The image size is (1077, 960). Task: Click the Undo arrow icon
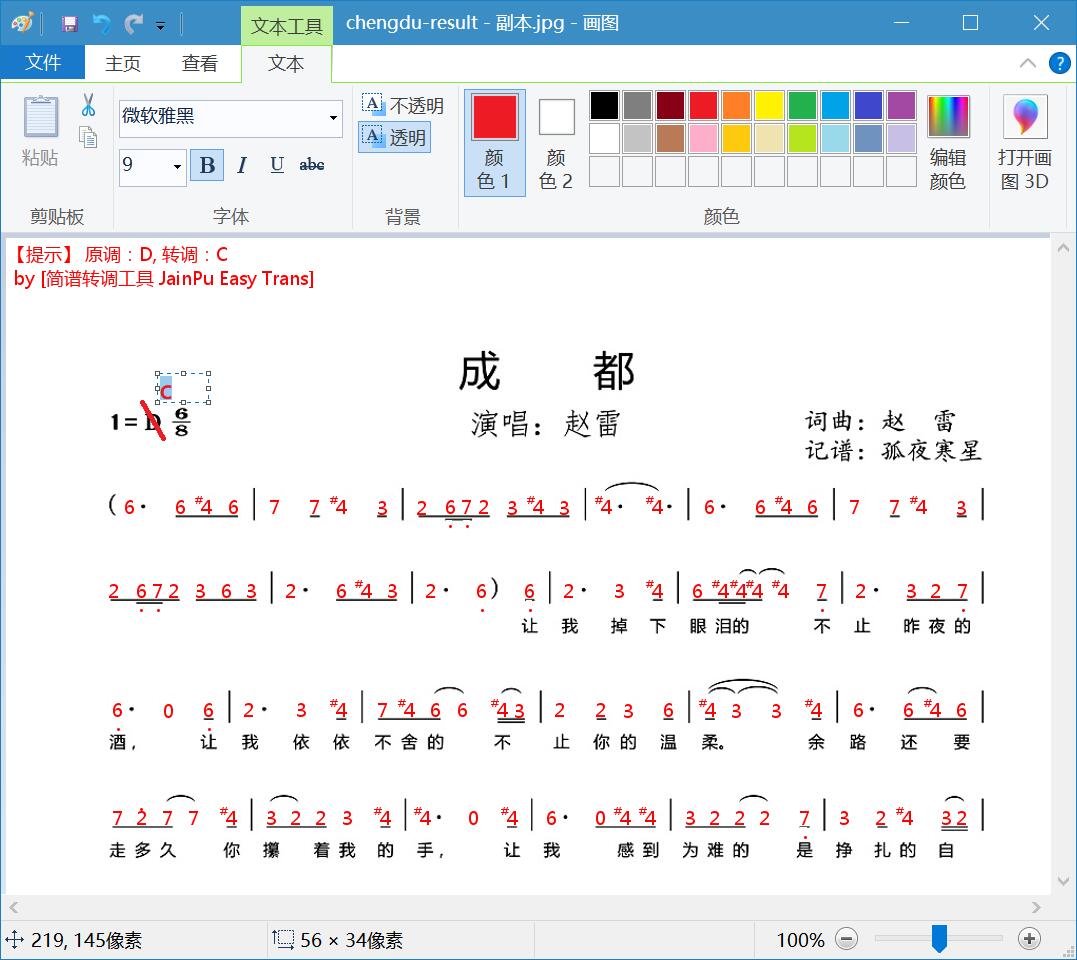coord(101,22)
